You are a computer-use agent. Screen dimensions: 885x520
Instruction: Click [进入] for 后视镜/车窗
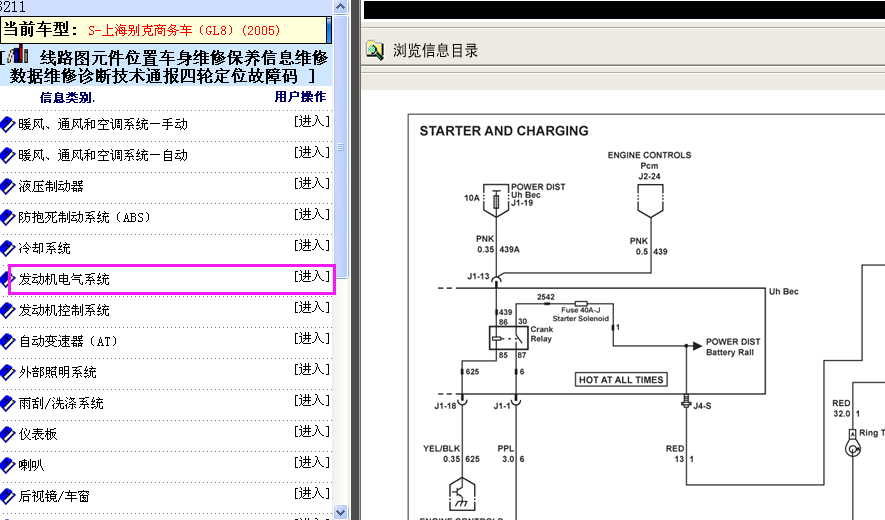pyautogui.click(x=312, y=494)
